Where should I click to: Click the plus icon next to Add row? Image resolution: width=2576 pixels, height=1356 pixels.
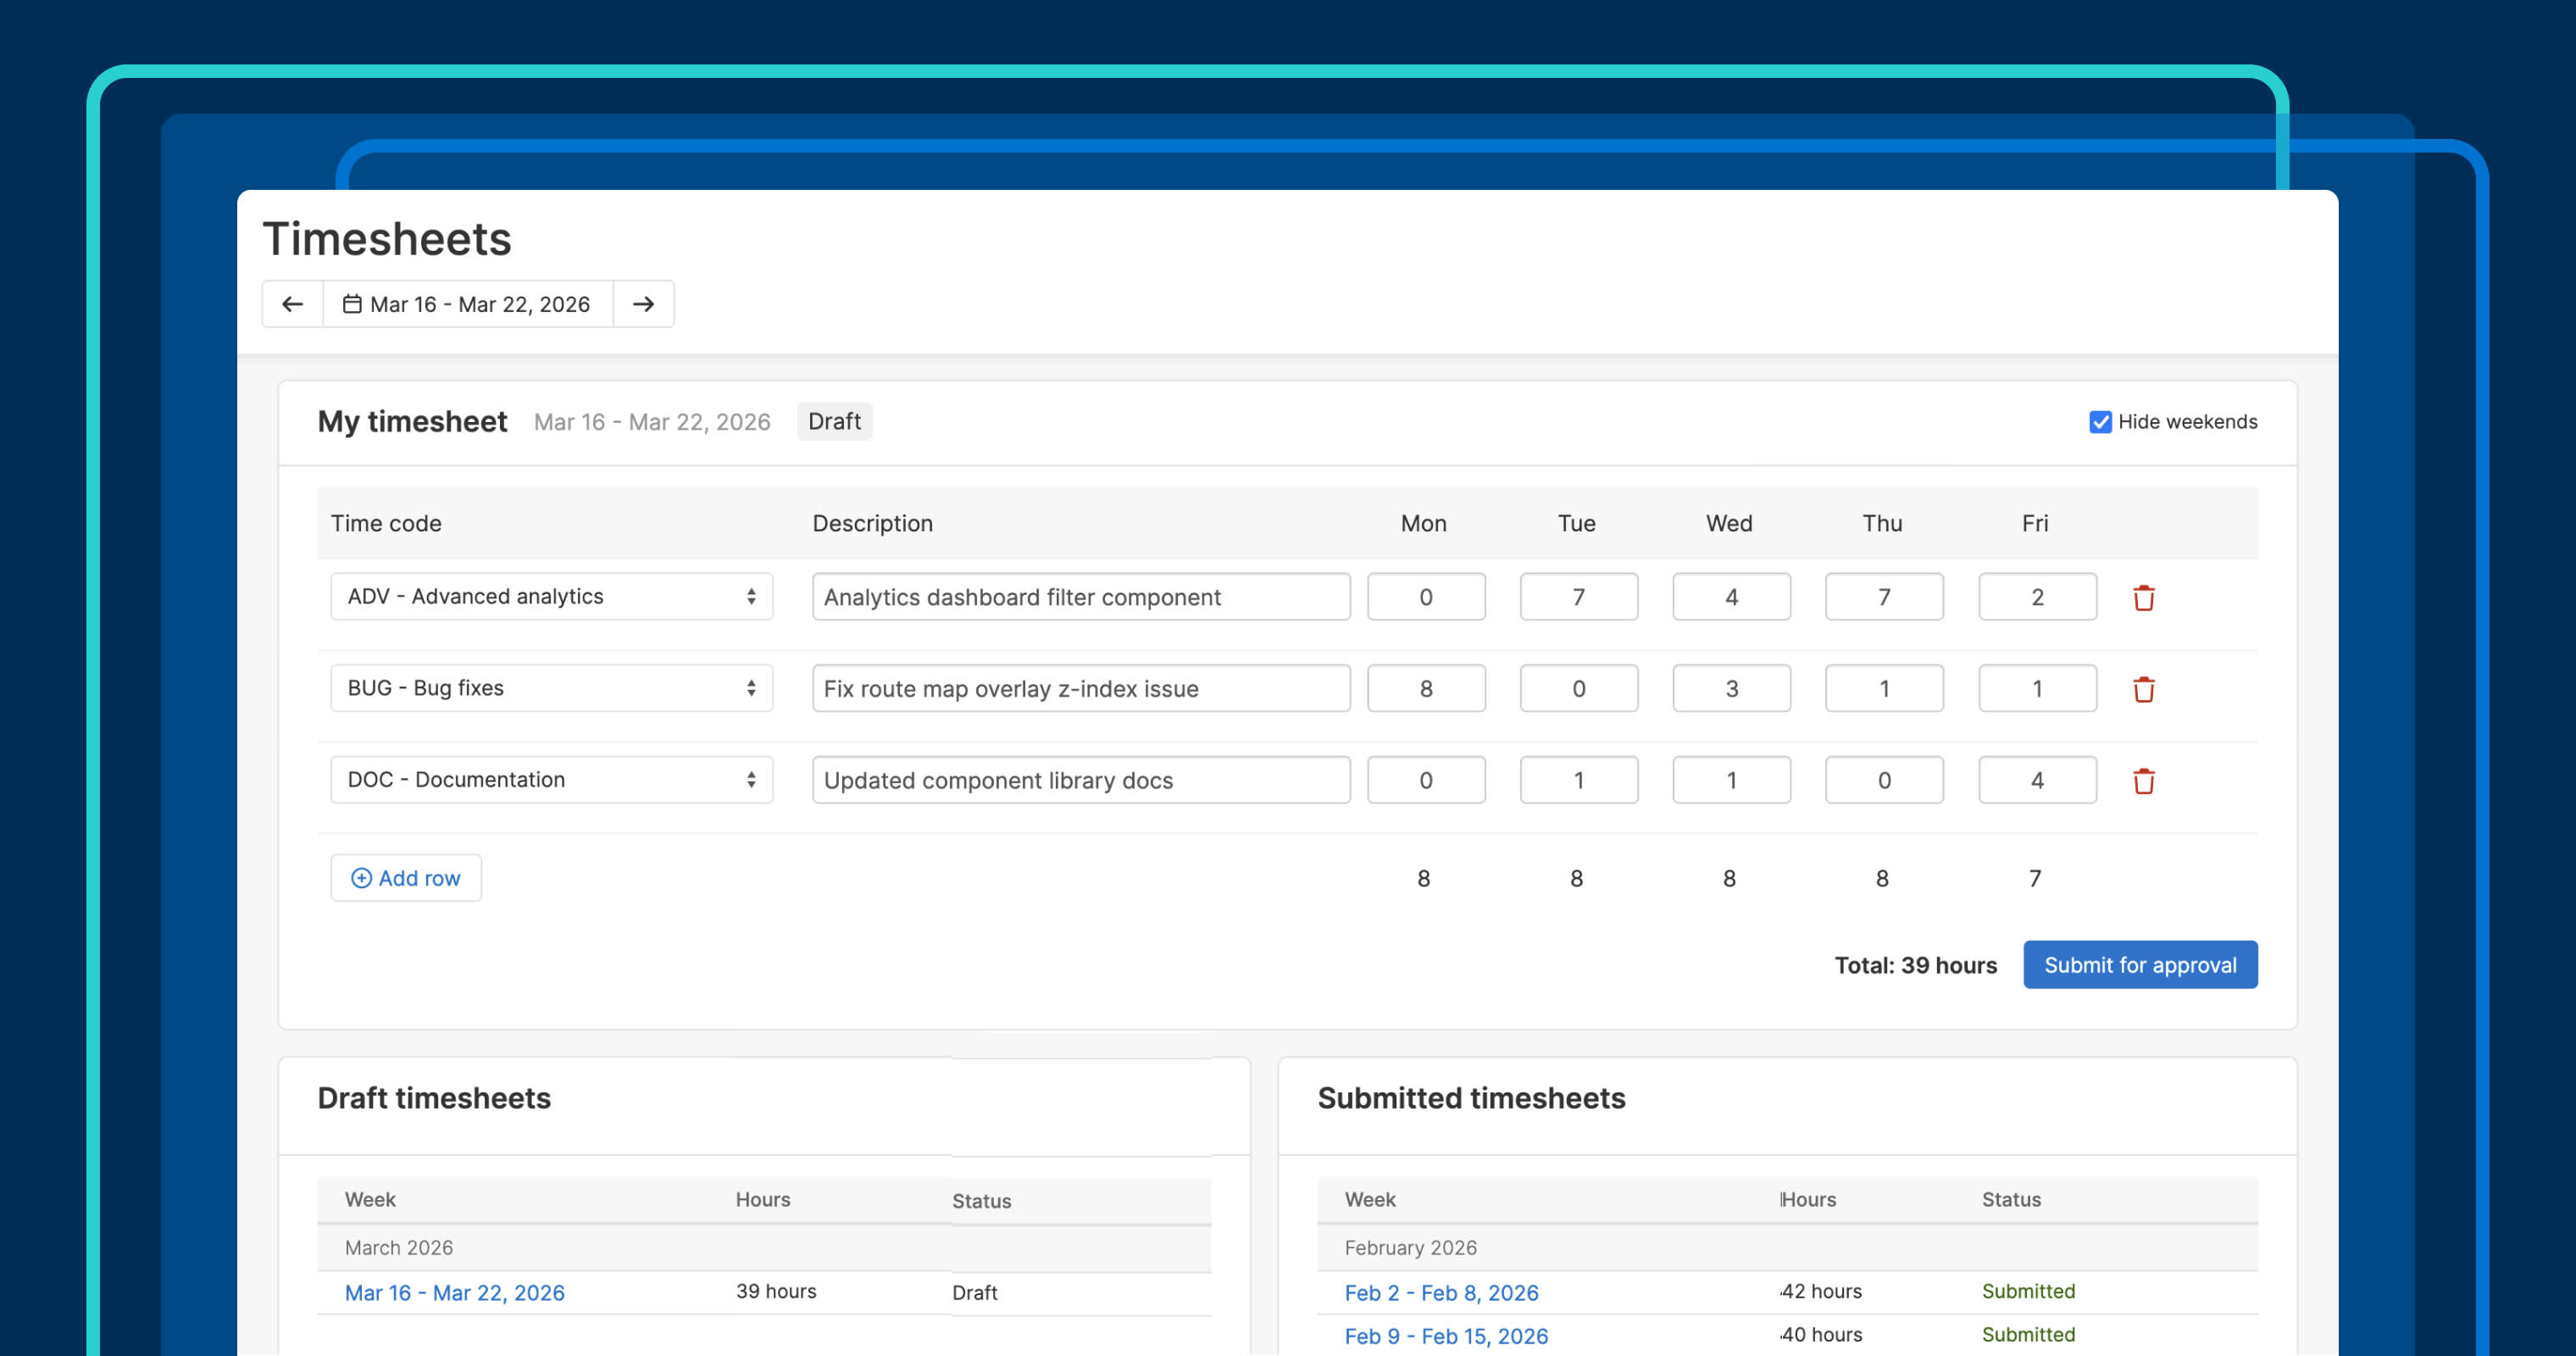point(361,878)
